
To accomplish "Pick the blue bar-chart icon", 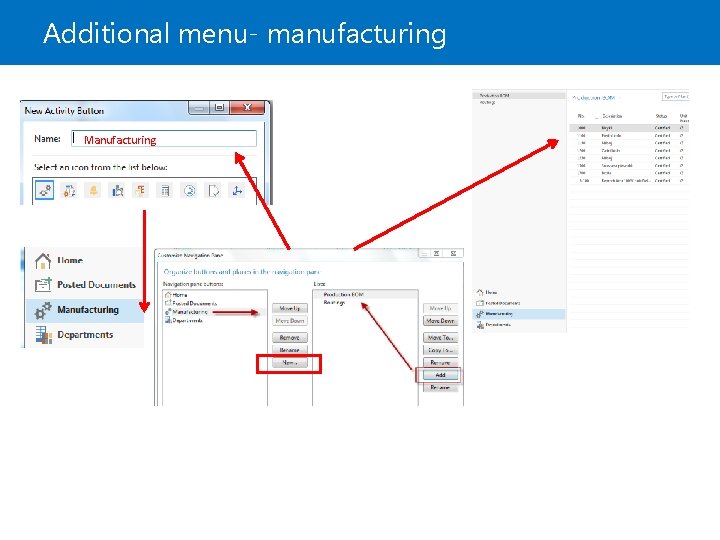I will pyautogui.click(x=117, y=191).
